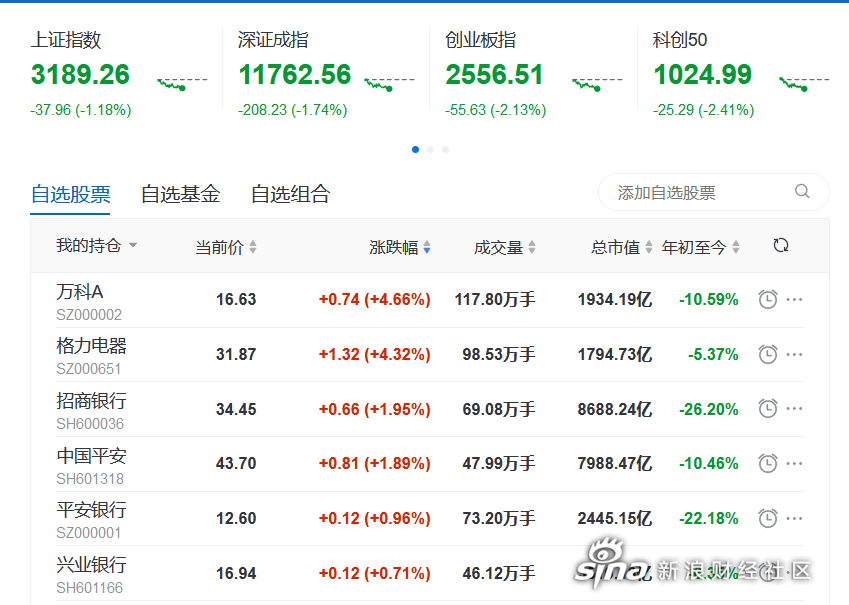Open 兴业银行 stock details
This screenshot has width=849, height=605.
click(91, 564)
